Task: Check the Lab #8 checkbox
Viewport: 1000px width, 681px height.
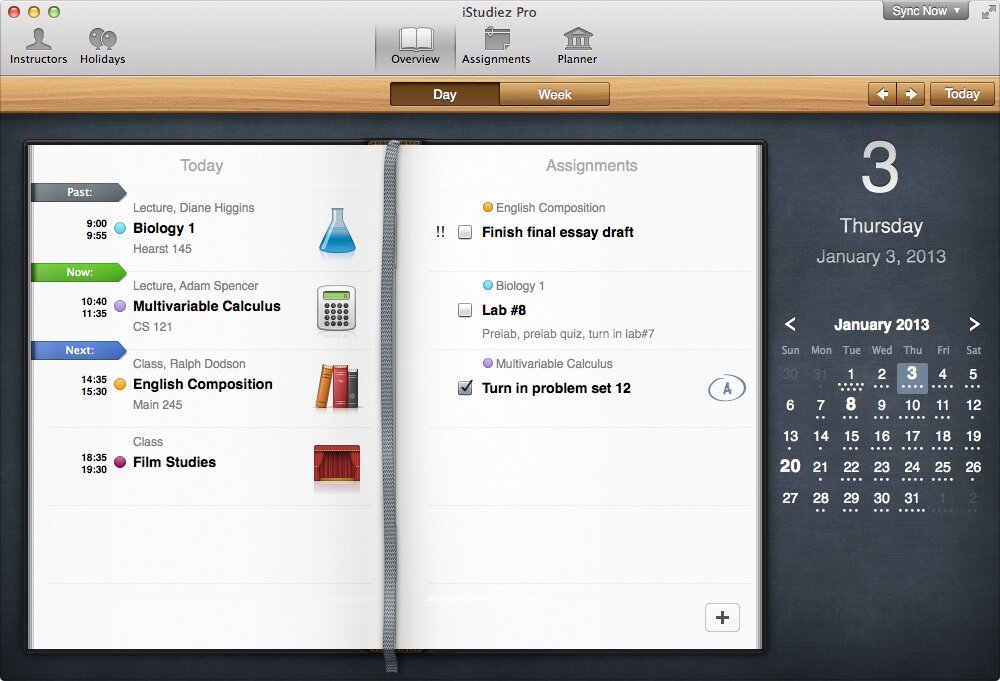Action: [465, 310]
